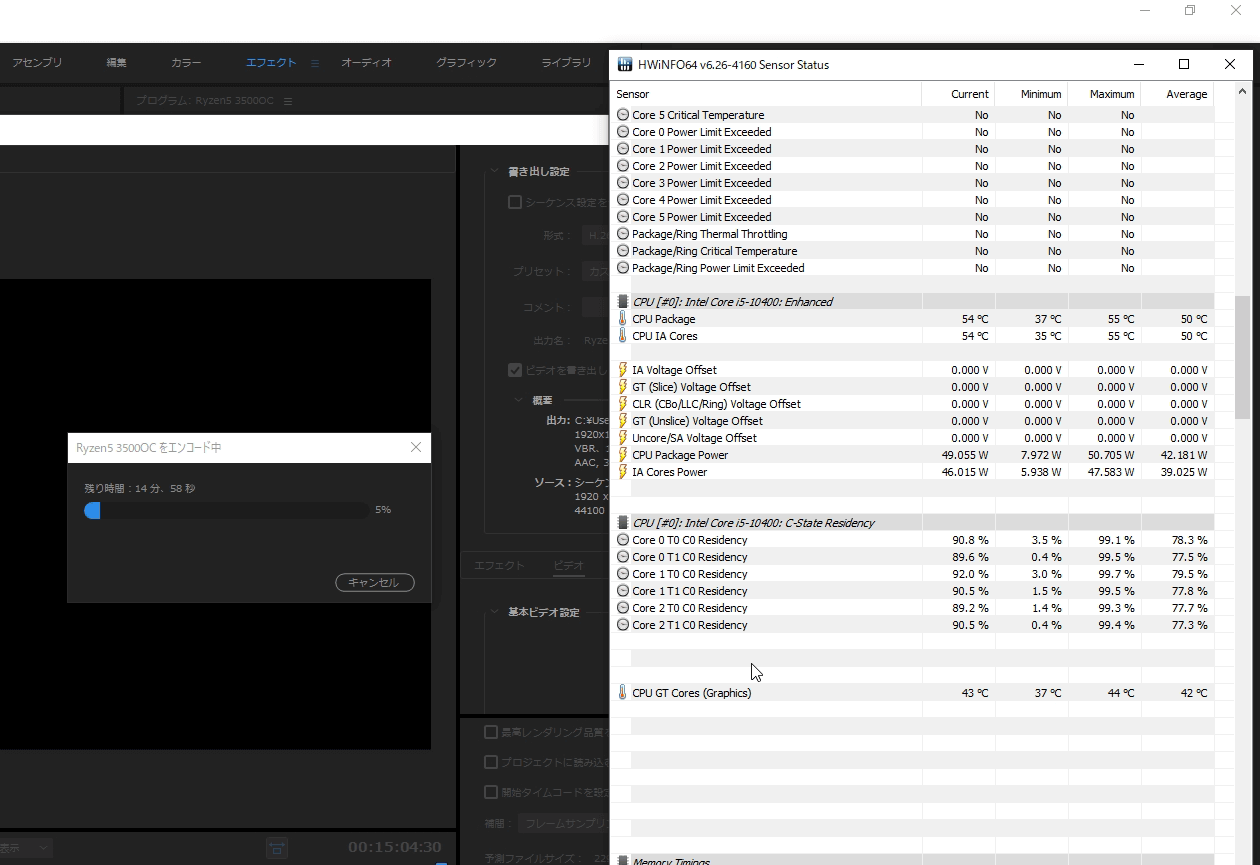The width and height of the screenshot is (1260, 865).
Task: Open the エフェクト workspace panel menu icon
Action: point(315,63)
